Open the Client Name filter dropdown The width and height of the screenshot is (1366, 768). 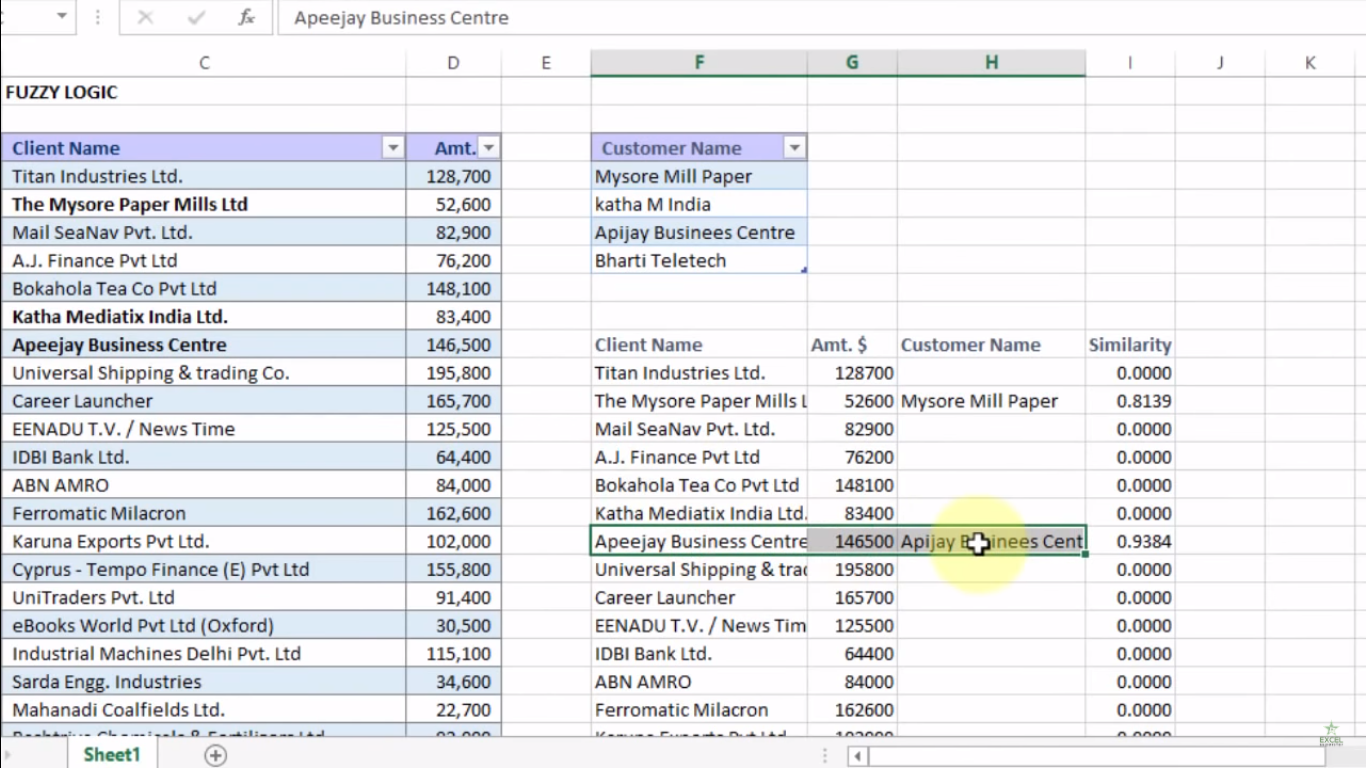tap(393, 148)
